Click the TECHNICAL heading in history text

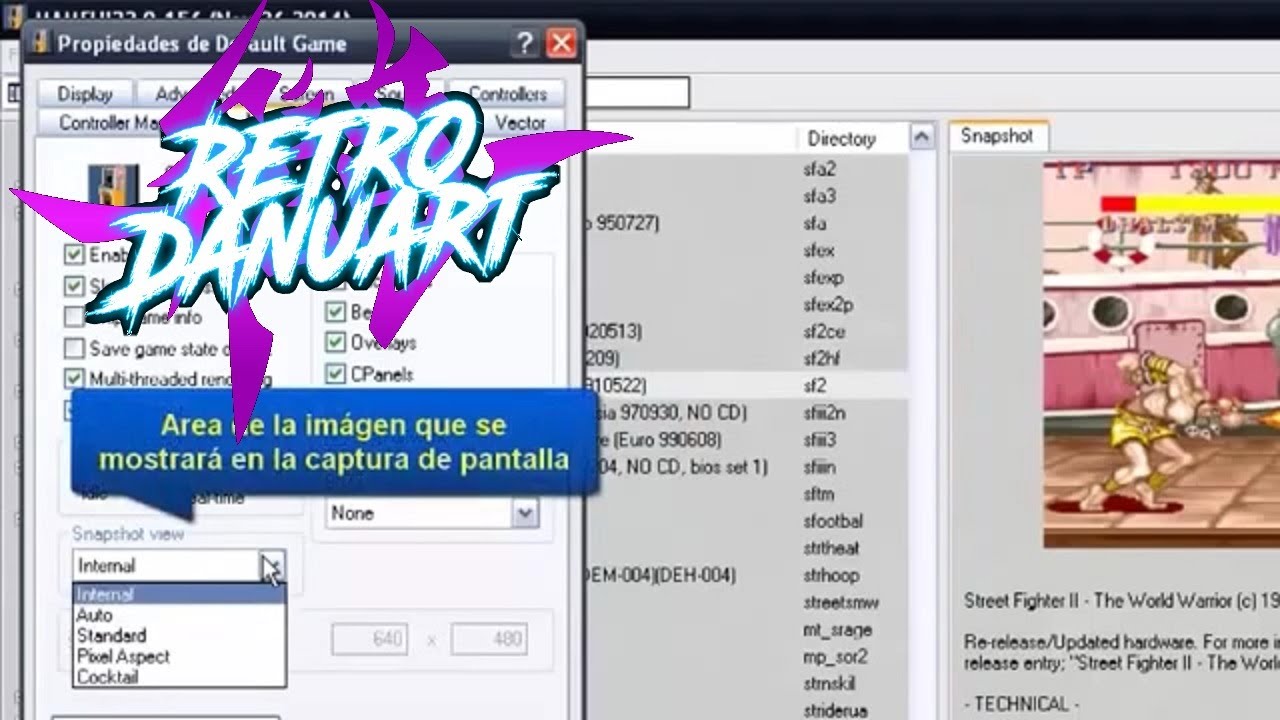click(x=1021, y=704)
